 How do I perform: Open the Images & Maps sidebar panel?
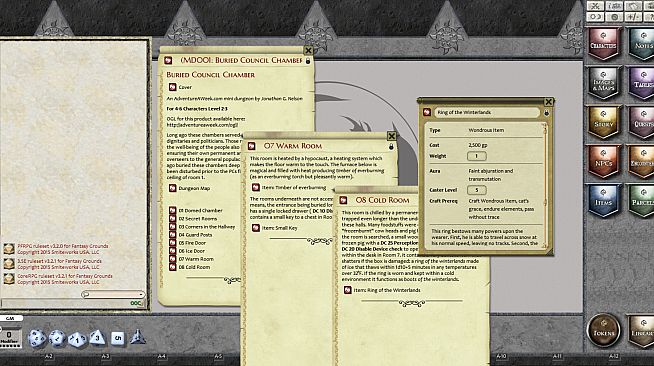point(603,83)
